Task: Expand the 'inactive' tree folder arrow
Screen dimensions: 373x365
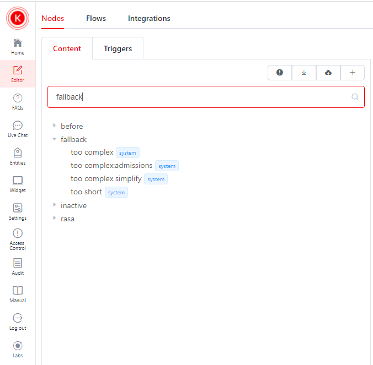Action: (x=54, y=205)
